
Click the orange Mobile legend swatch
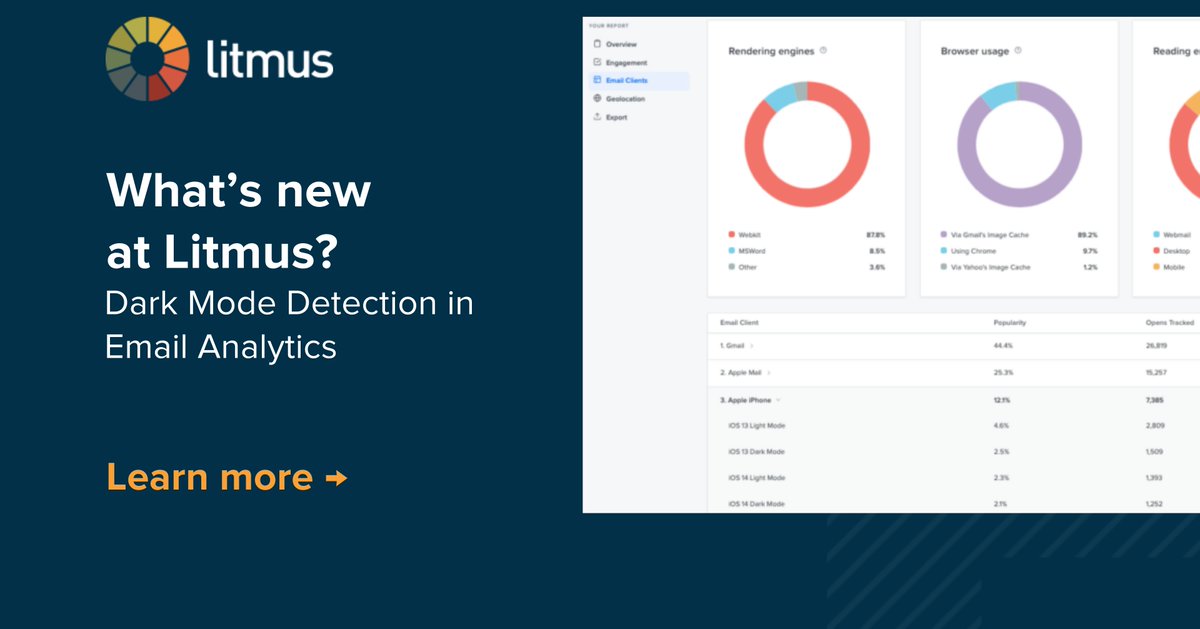1155,267
